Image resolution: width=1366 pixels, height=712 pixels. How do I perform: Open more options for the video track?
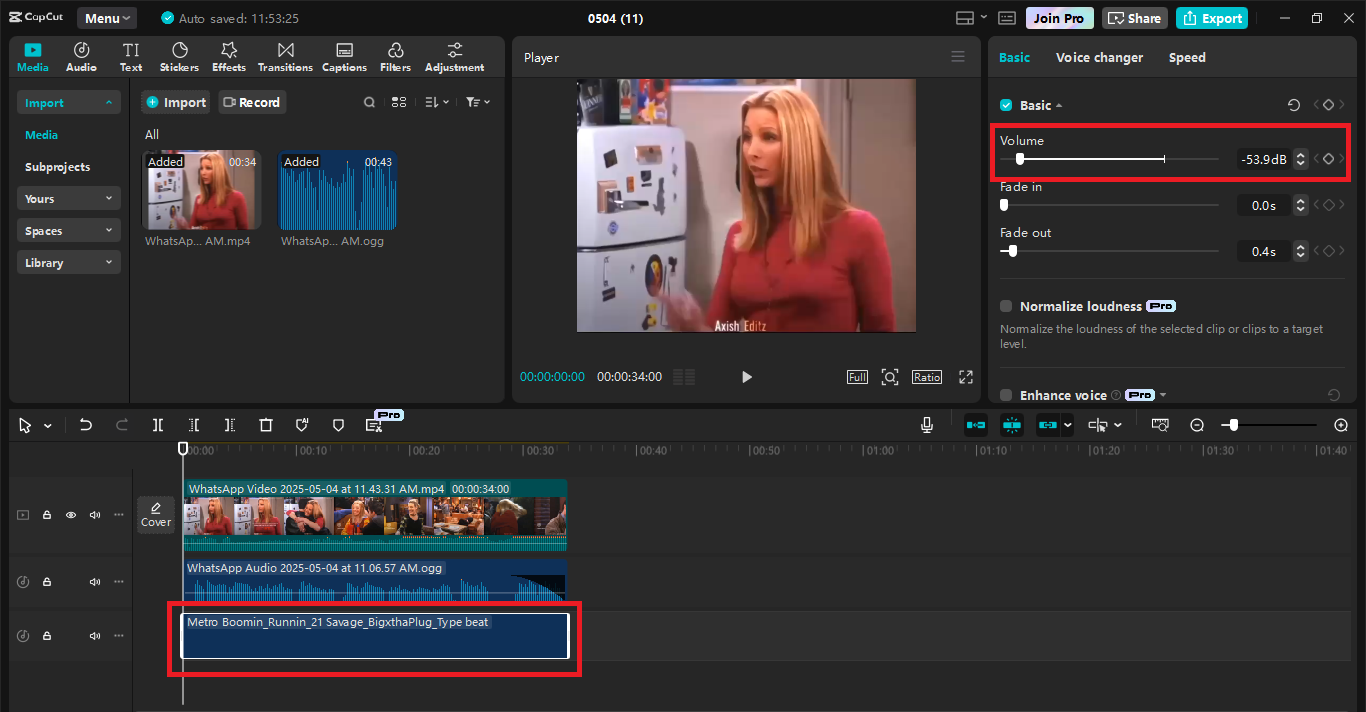(x=119, y=515)
